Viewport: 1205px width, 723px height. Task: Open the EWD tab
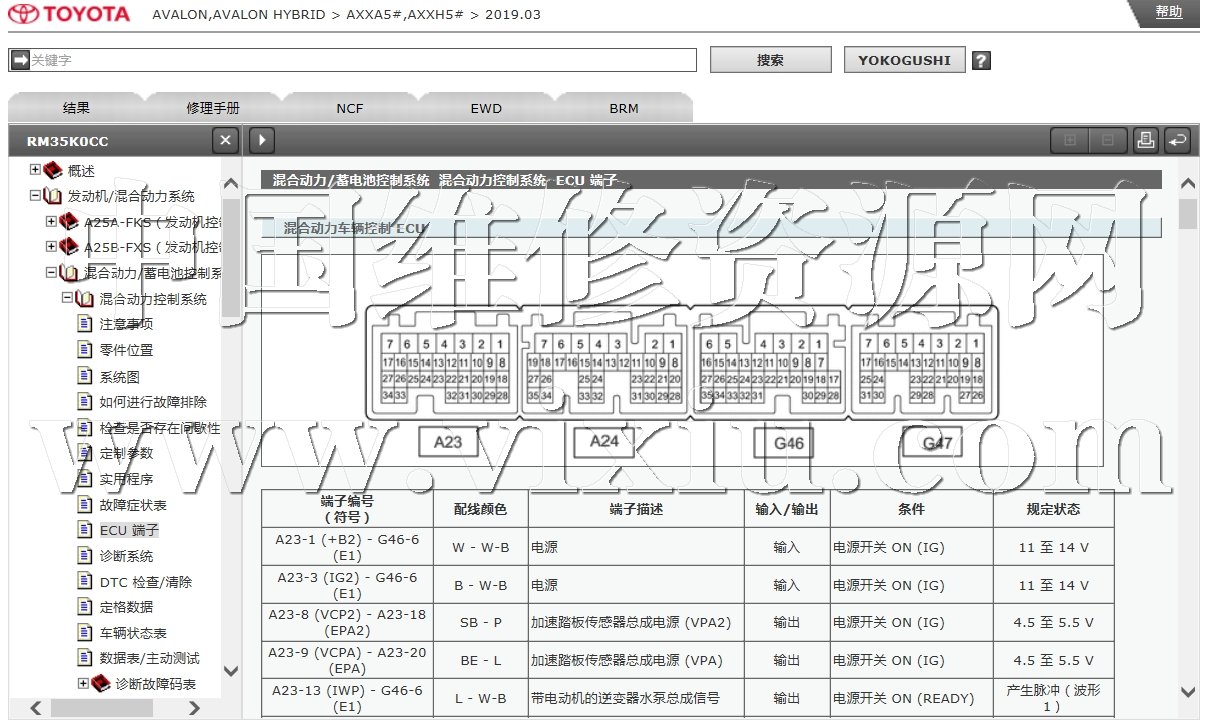pos(486,108)
